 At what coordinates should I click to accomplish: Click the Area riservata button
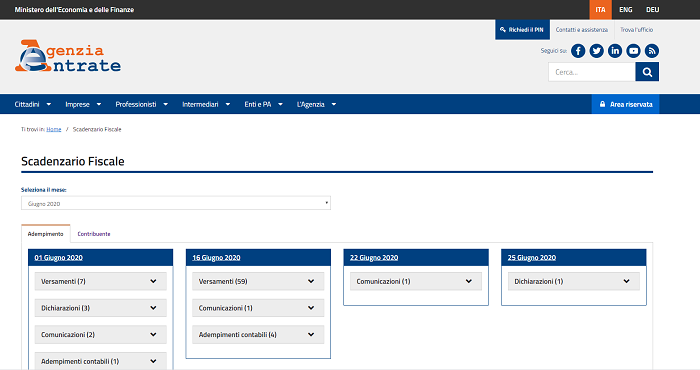[x=625, y=104]
